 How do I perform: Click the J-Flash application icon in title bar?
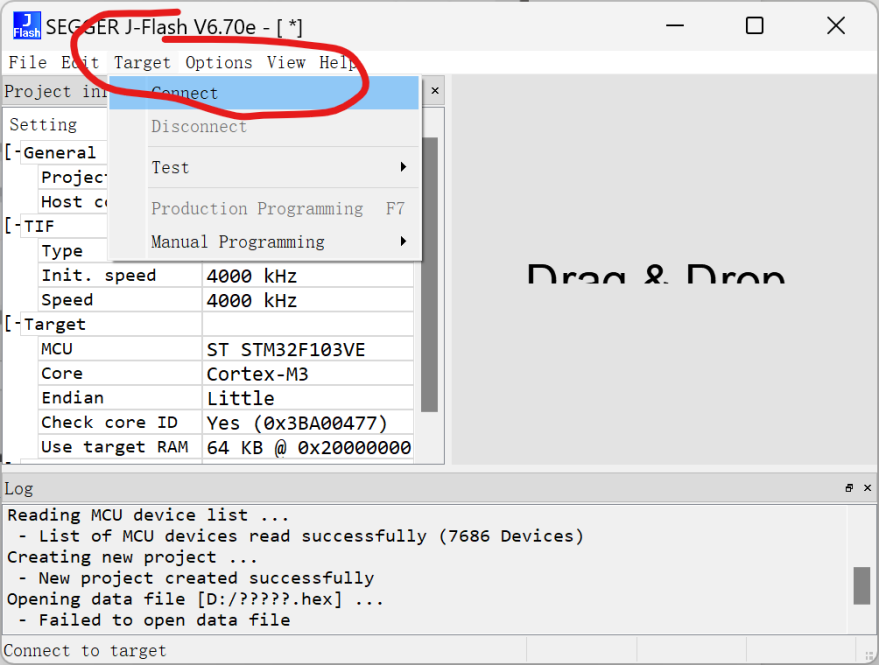pos(27,26)
